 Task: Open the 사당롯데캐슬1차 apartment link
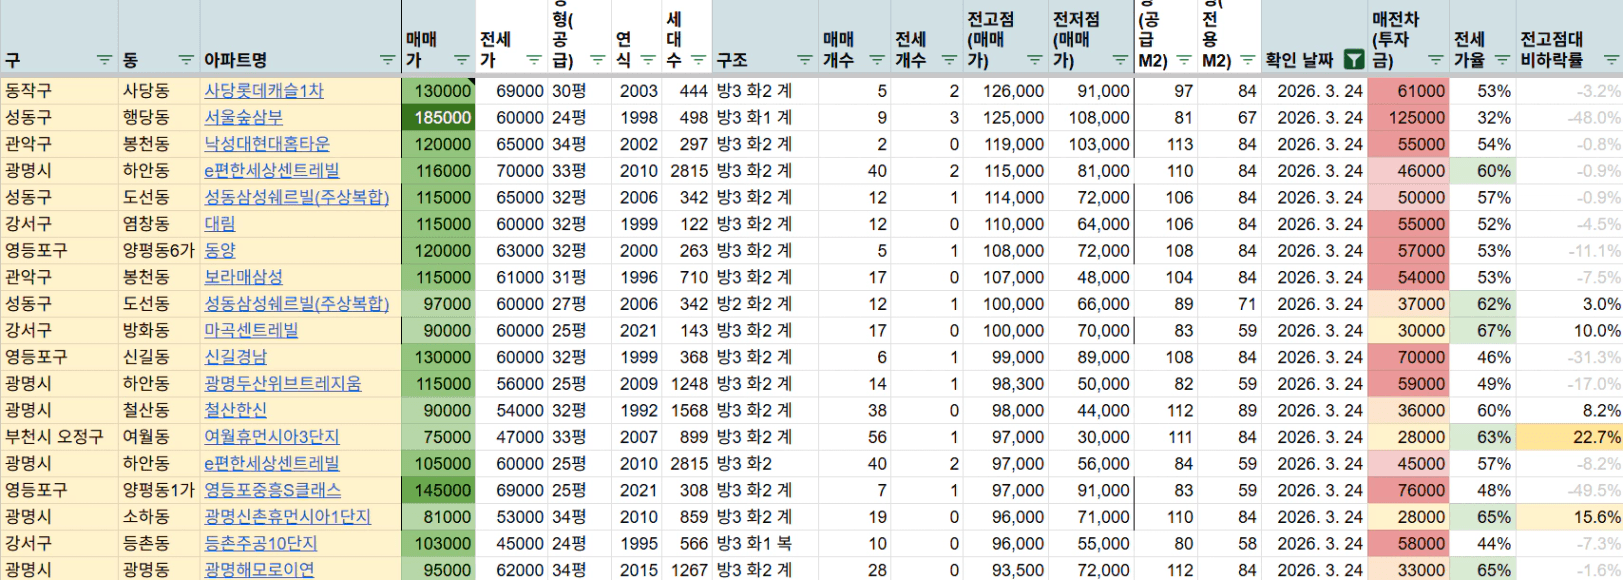(264, 91)
